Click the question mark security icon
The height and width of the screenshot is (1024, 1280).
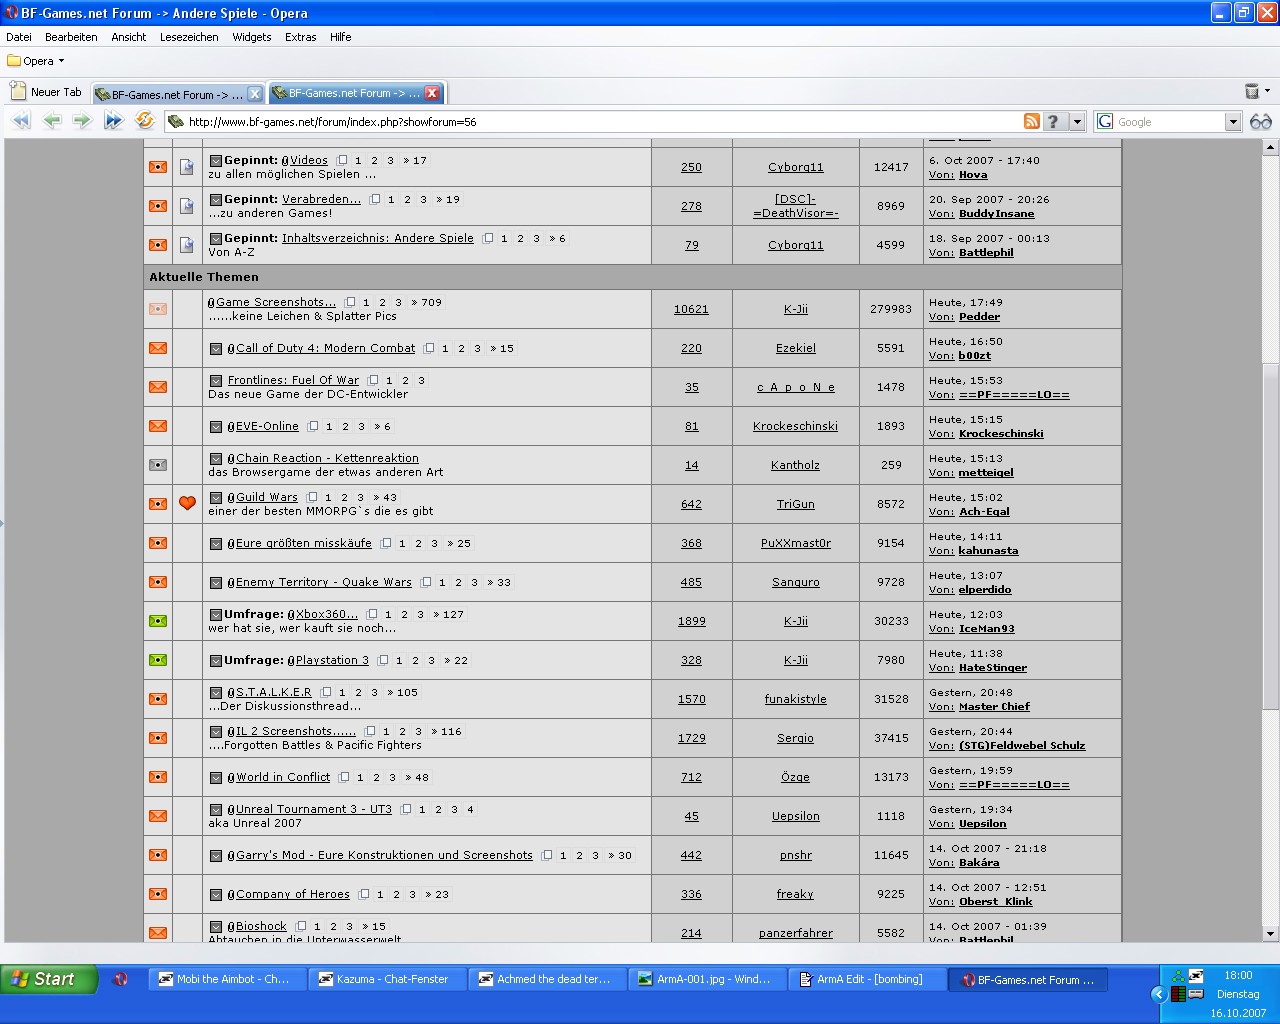[x=1053, y=121]
